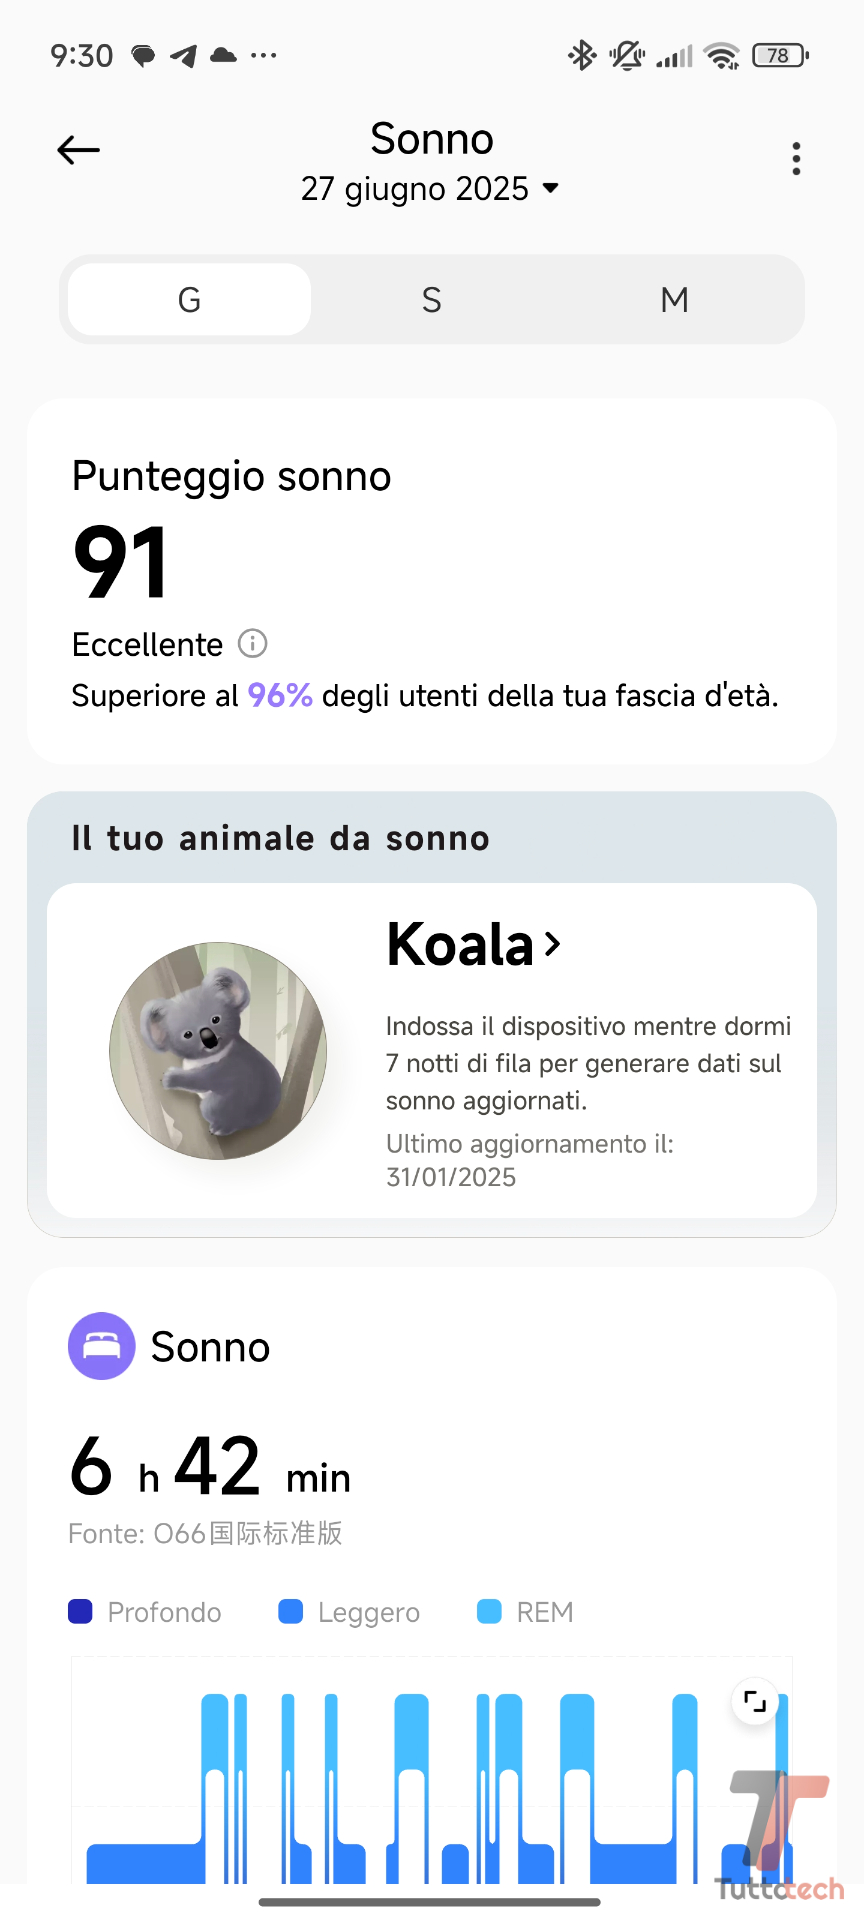Expand sleep chart to fullscreen
The image size is (864, 1920).
pyautogui.click(x=755, y=1701)
